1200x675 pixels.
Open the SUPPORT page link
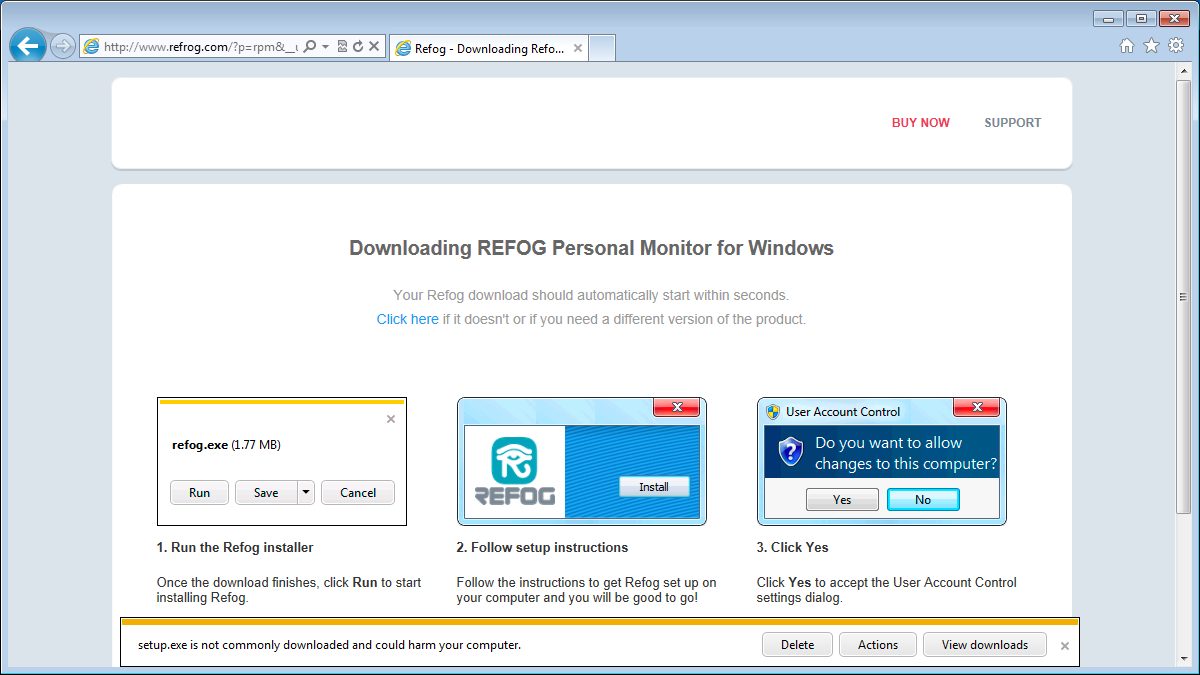point(1013,123)
